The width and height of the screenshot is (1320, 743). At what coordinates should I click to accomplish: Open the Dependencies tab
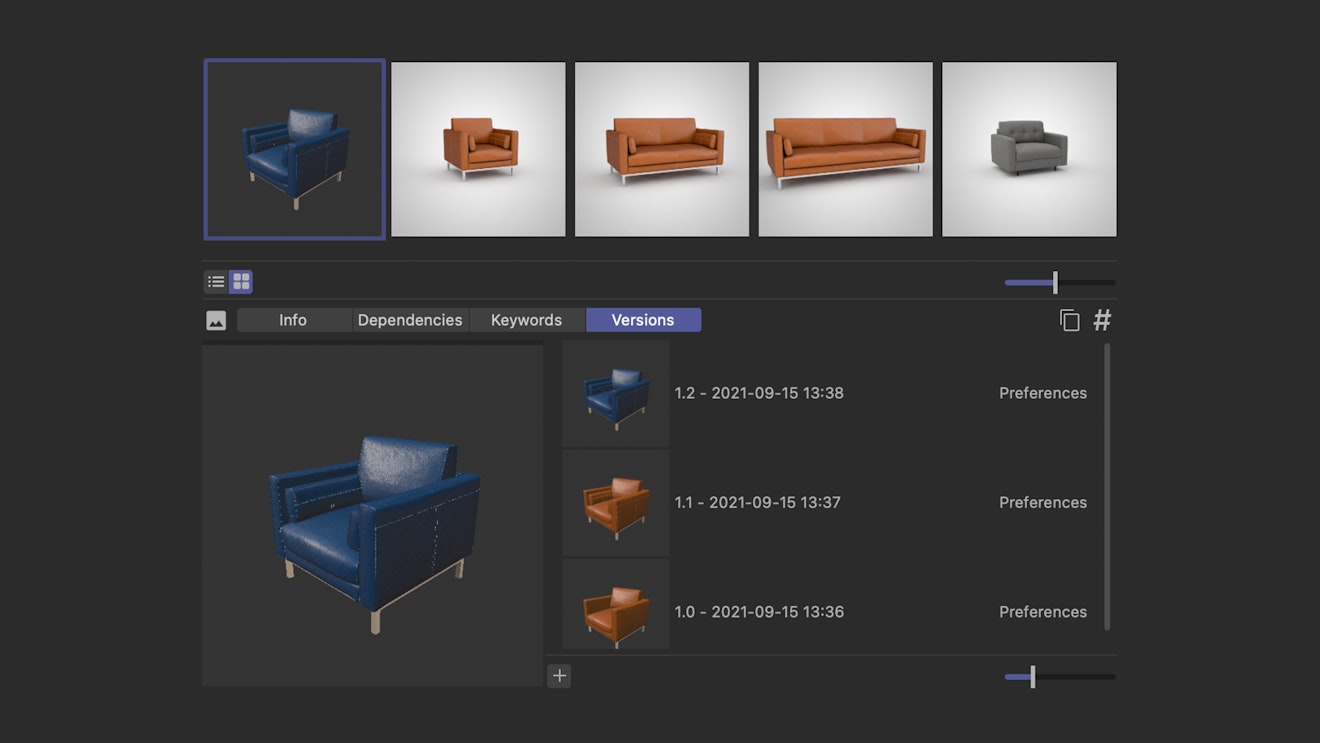(409, 320)
